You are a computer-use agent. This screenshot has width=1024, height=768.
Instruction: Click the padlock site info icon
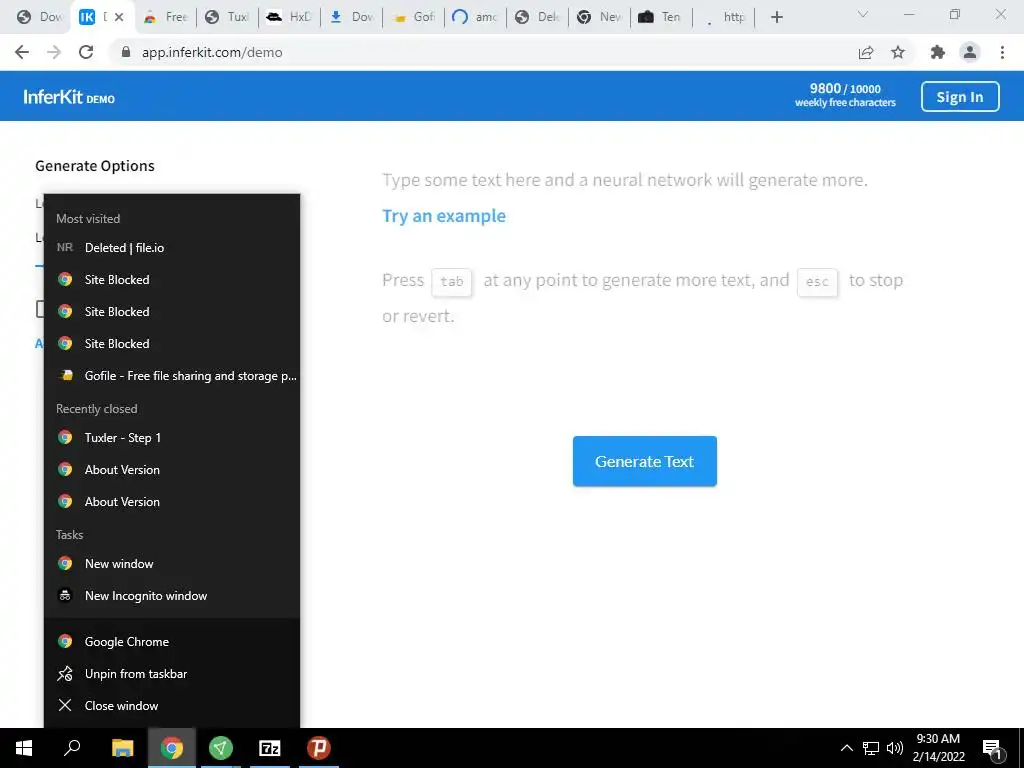(x=126, y=52)
